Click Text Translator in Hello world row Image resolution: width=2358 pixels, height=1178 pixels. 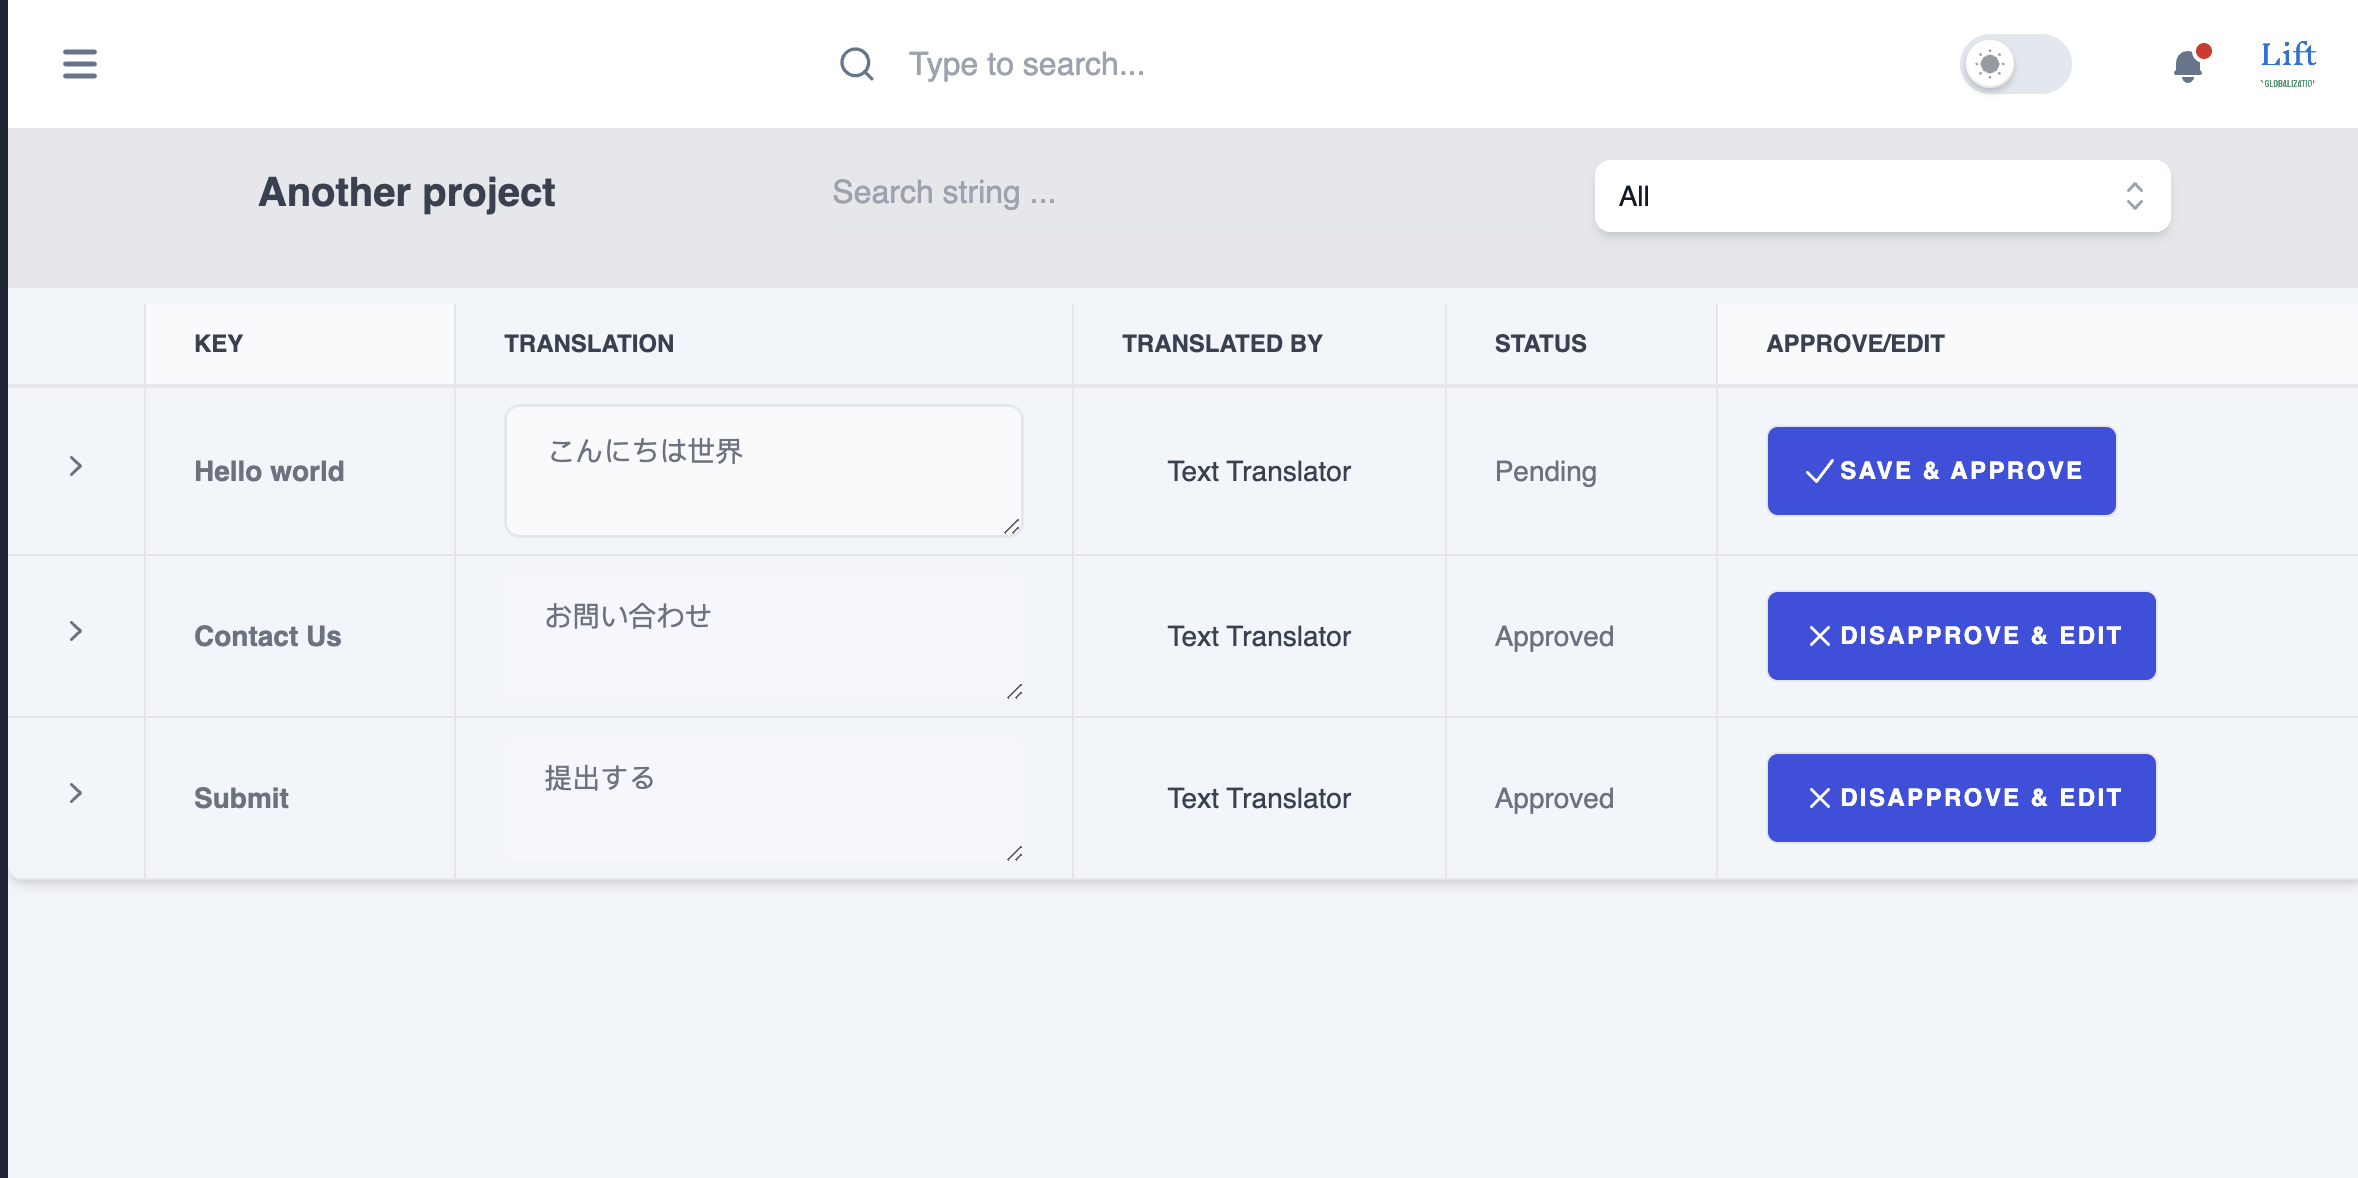click(1259, 471)
